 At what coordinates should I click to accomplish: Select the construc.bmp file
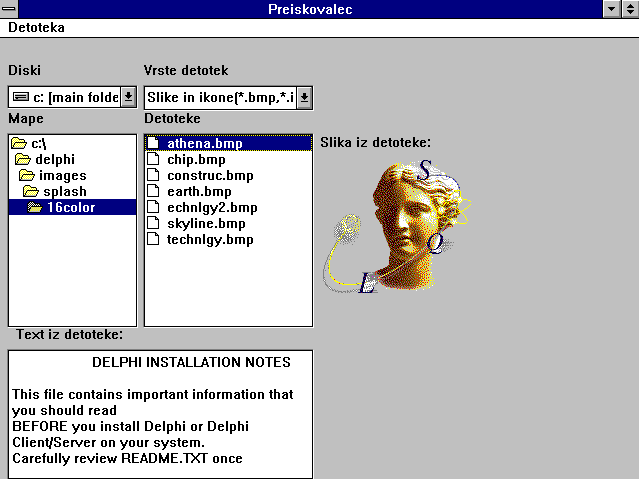pyautogui.click(x=228, y=175)
